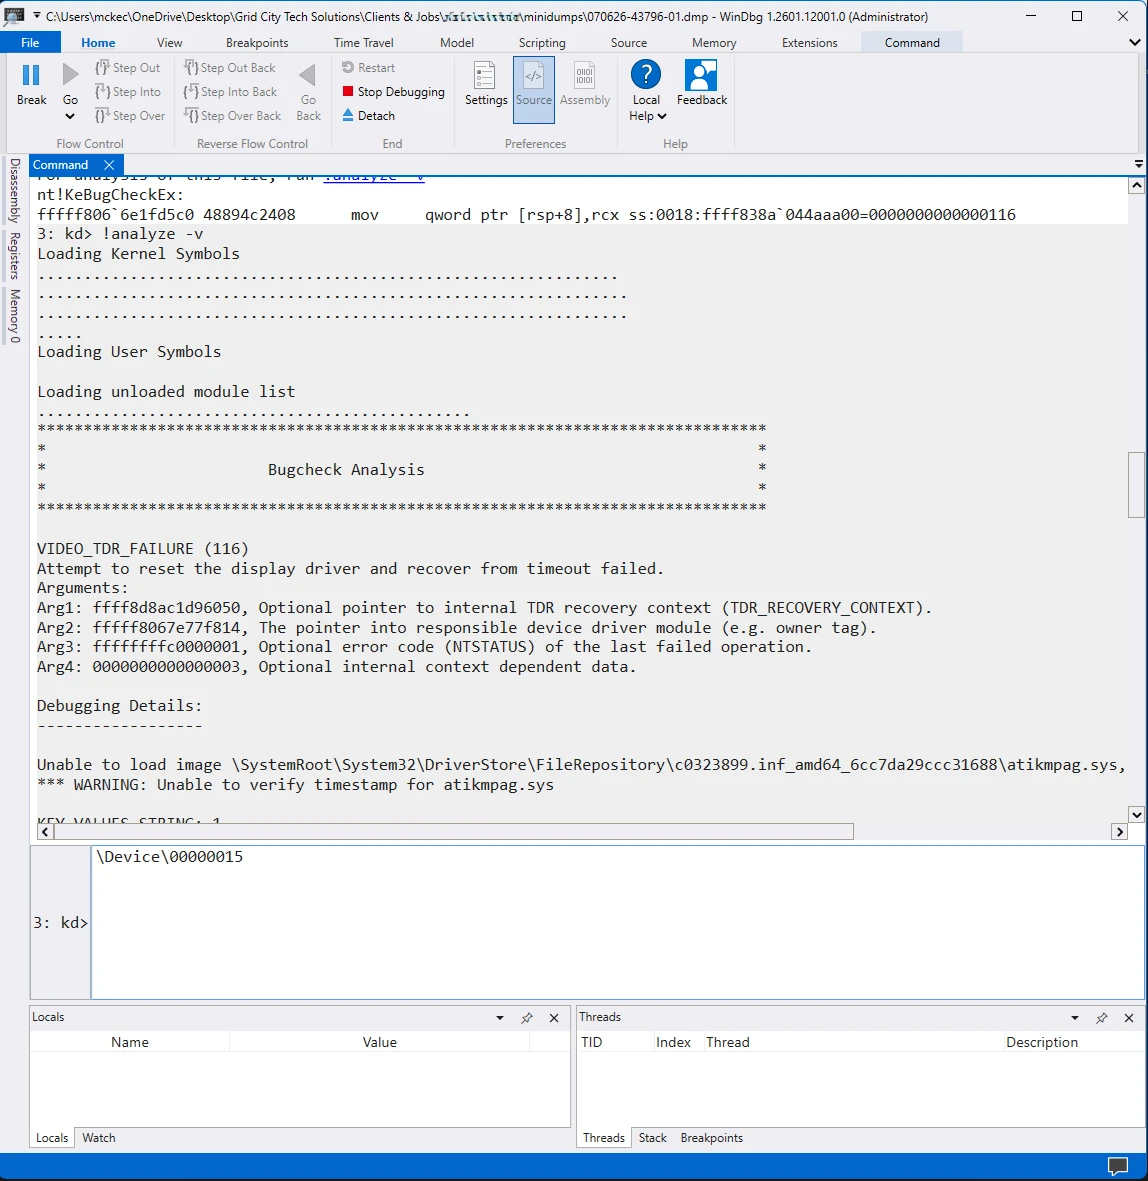1148x1181 pixels.
Task: Switch to Breakpoints bottom tab
Action: [x=711, y=1137]
